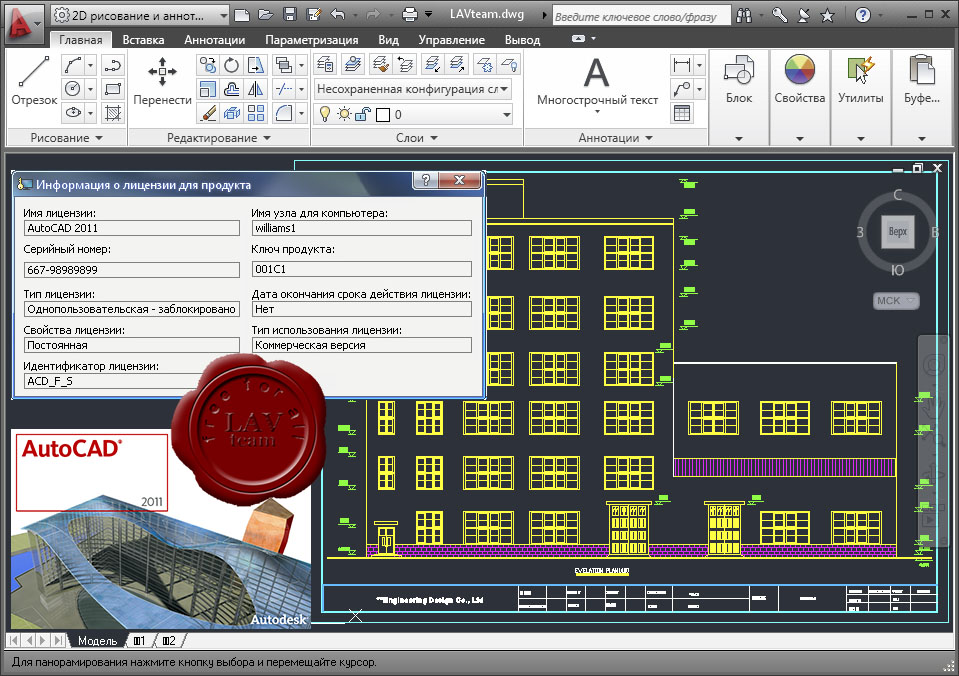The image size is (959, 676).
Task: Toggle layer 0 freeze sun icon
Action: [344, 114]
